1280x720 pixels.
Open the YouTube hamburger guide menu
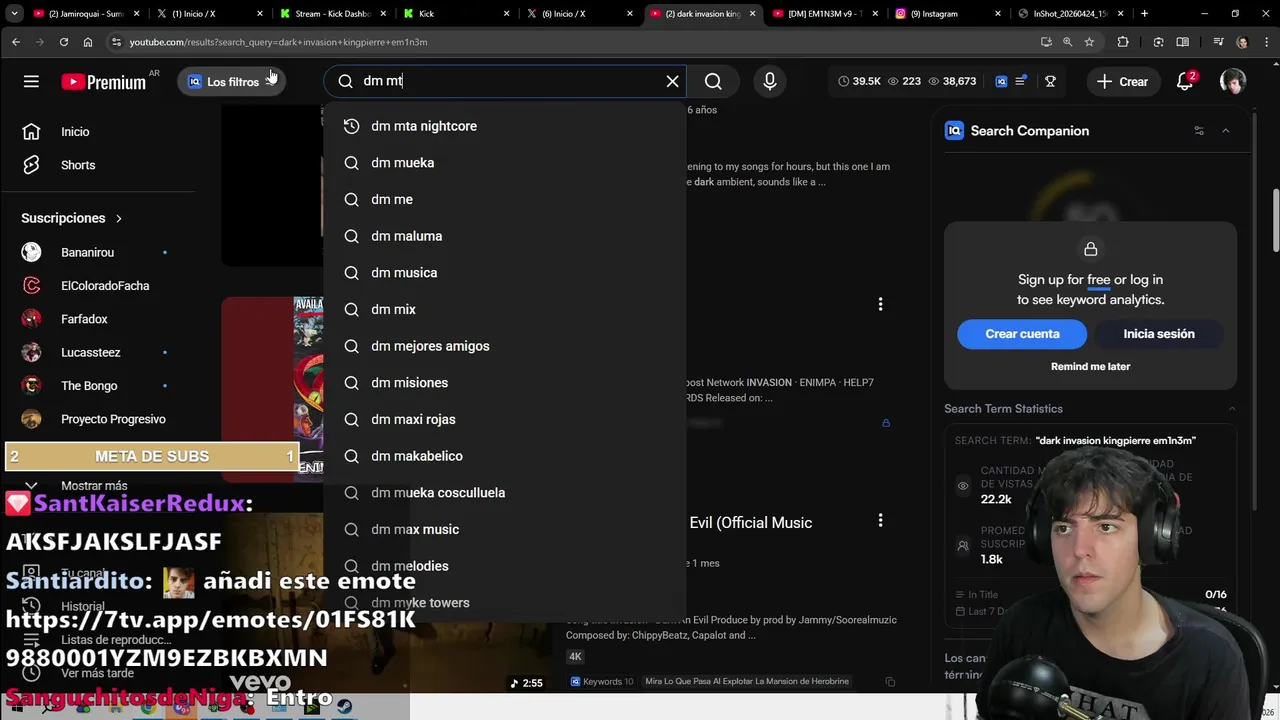point(31,82)
